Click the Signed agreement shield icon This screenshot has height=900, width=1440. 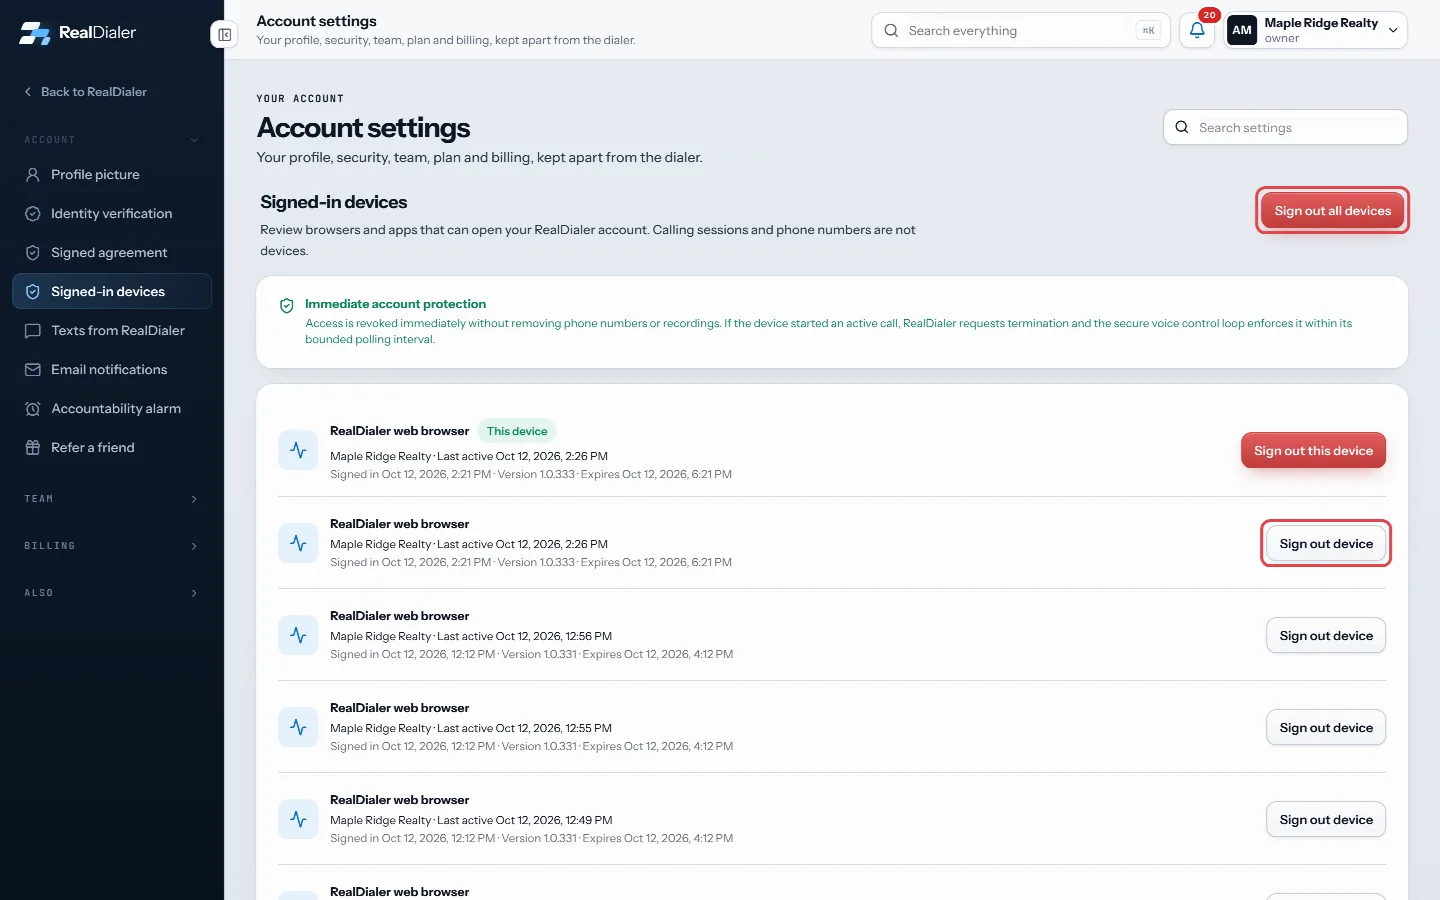point(33,252)
